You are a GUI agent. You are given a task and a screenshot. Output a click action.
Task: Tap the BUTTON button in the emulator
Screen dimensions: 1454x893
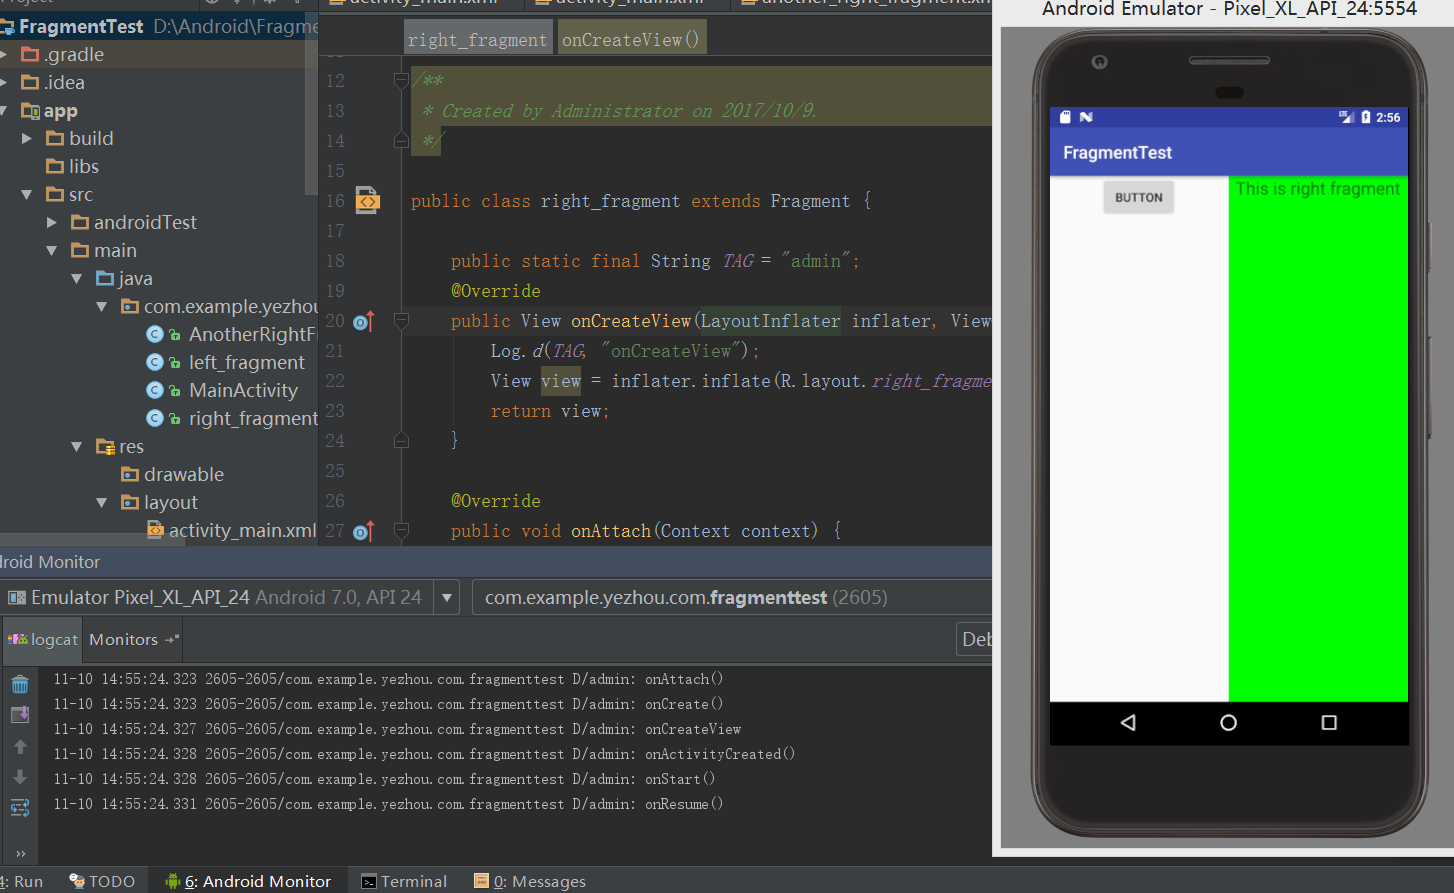pos(1138,197)
